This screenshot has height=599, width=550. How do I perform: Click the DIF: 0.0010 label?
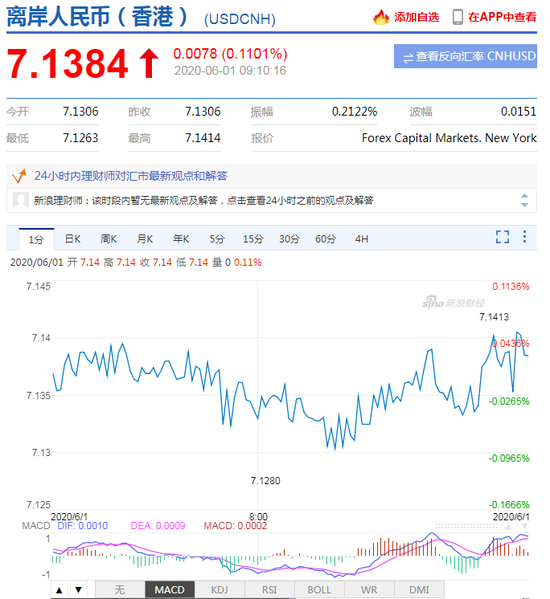pos(82,526)
